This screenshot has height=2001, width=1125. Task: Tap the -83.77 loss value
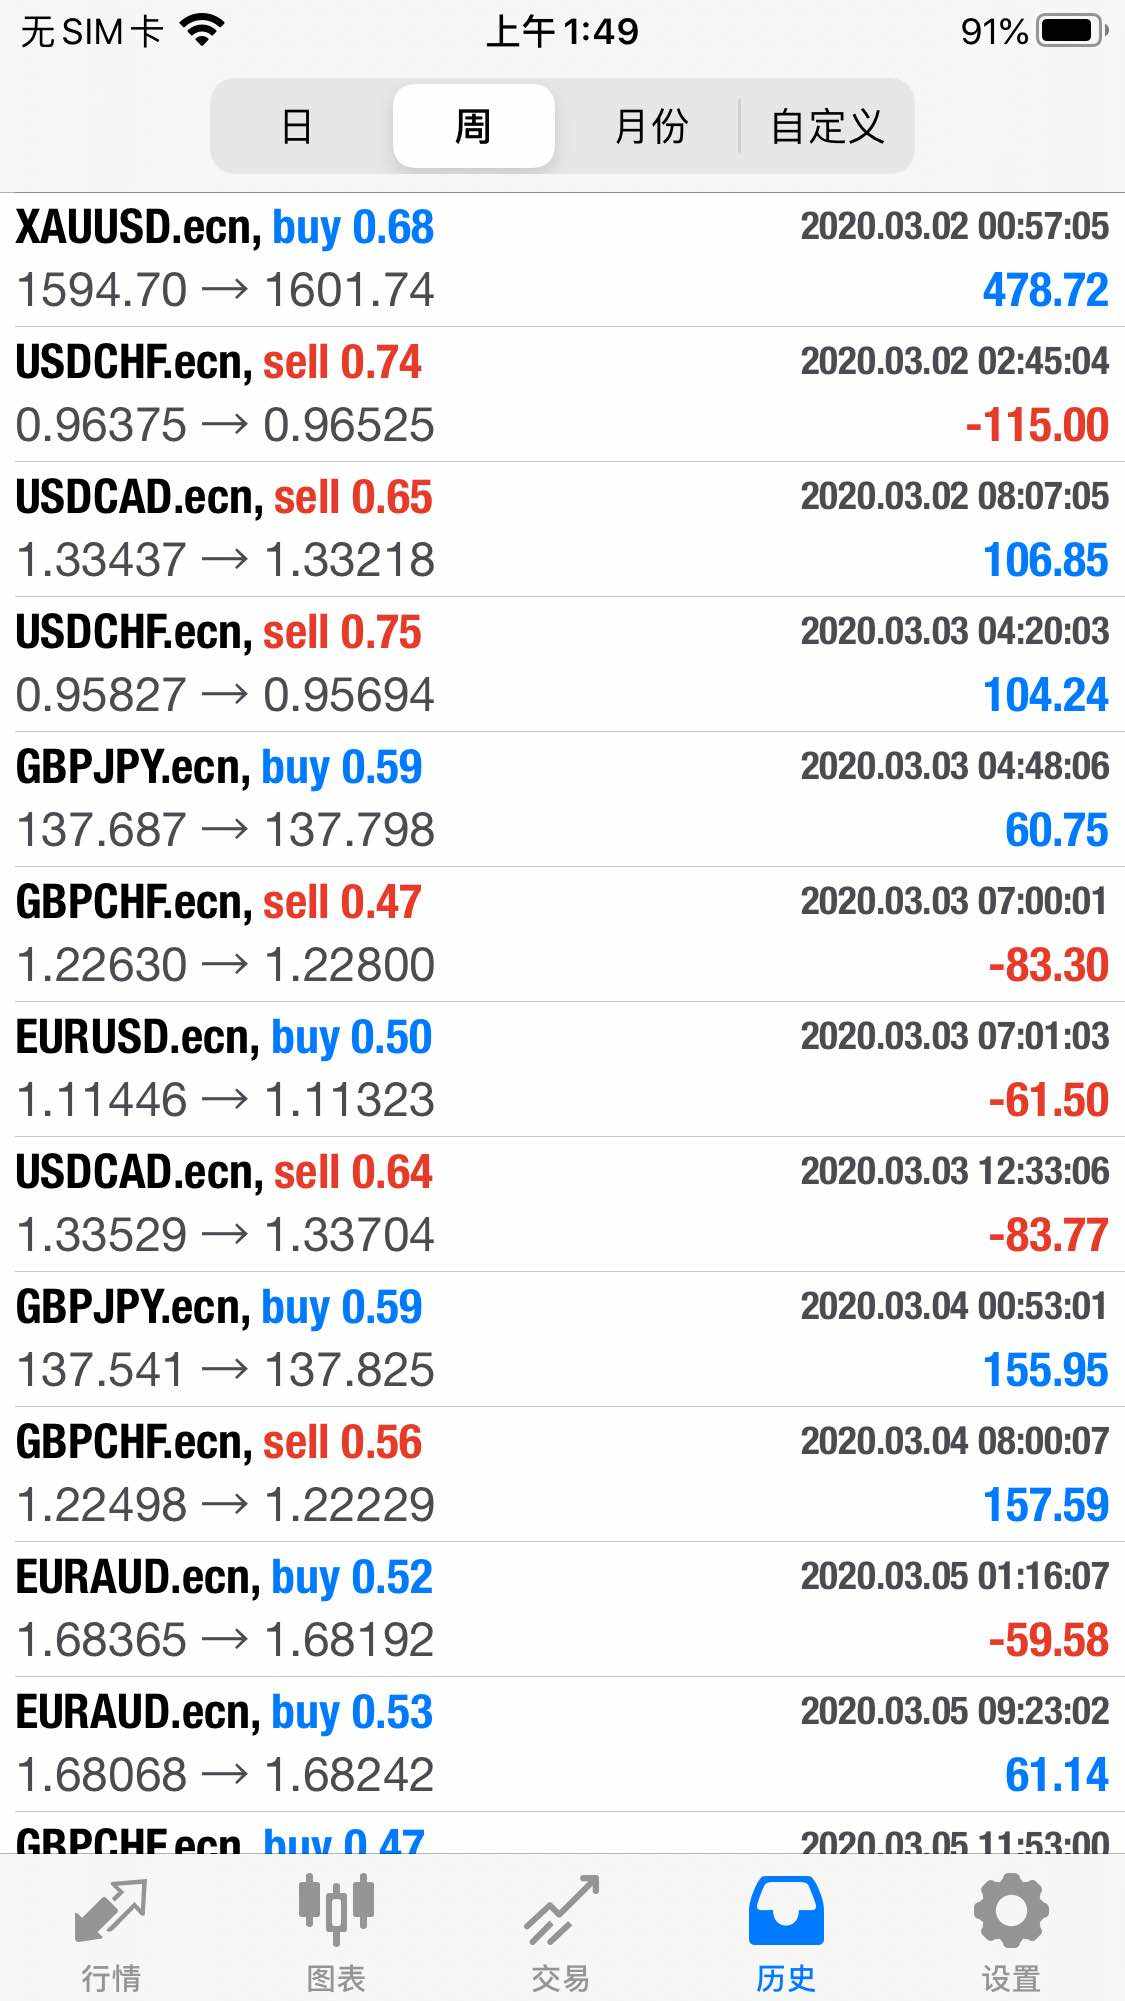(1048, 1236)
